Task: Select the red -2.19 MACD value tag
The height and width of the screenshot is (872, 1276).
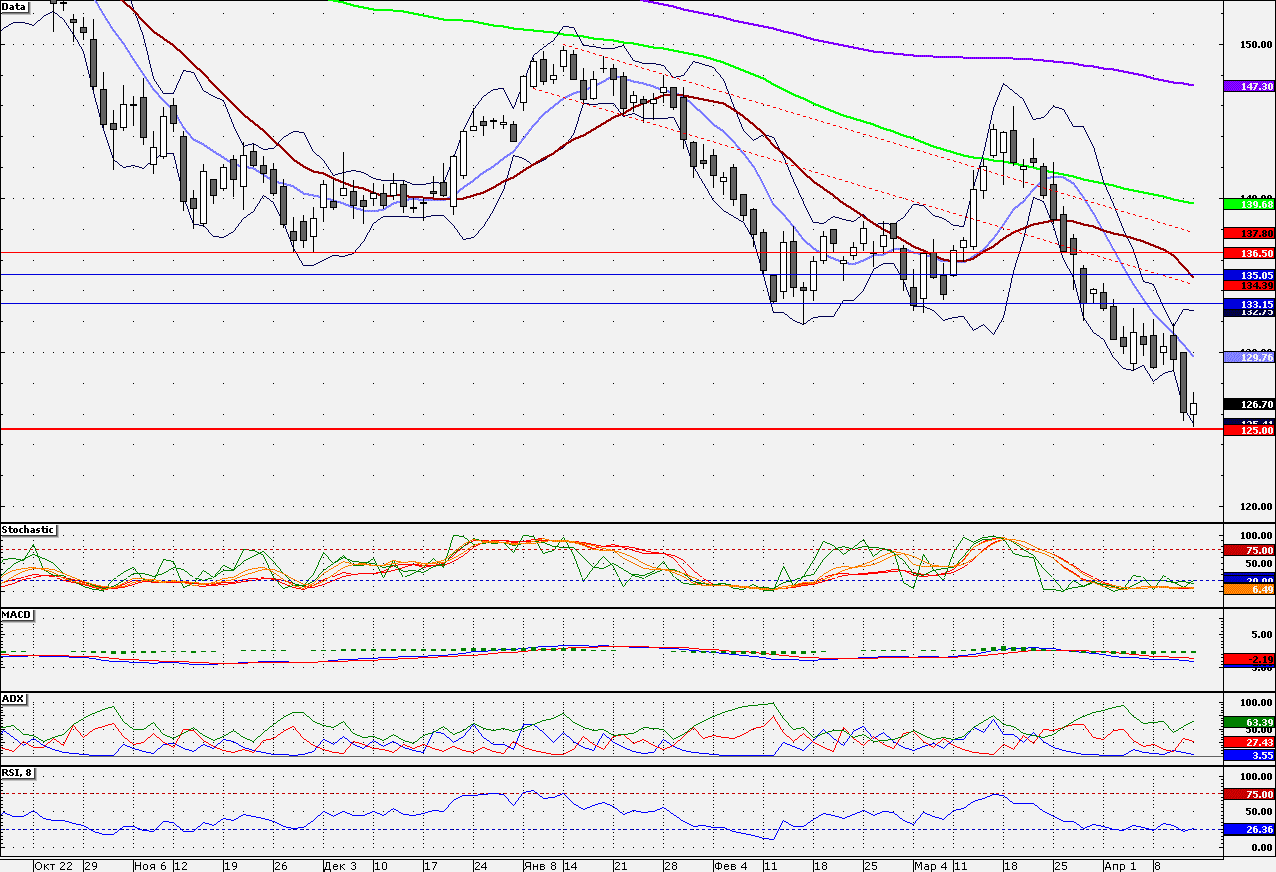Action: click(x=1249, y=660)
